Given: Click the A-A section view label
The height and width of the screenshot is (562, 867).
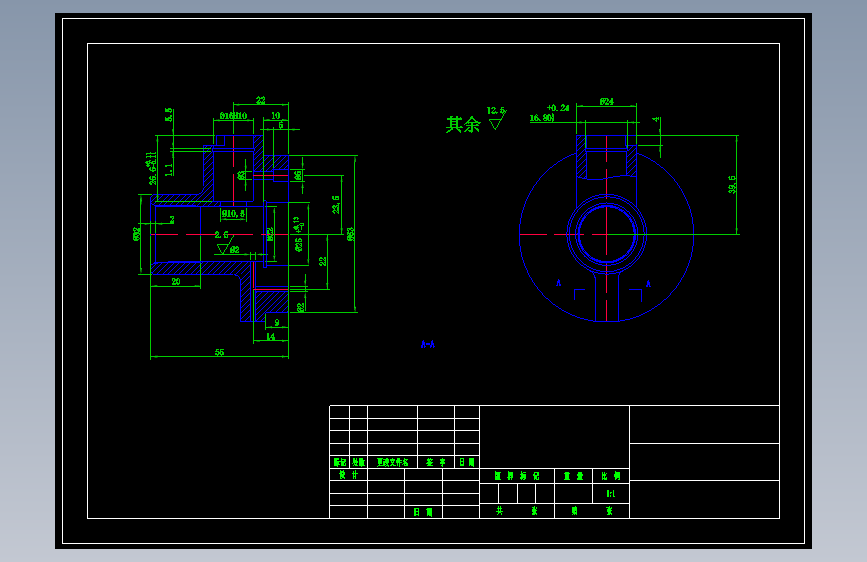Looking at the screenshot, I should point(428,345).
